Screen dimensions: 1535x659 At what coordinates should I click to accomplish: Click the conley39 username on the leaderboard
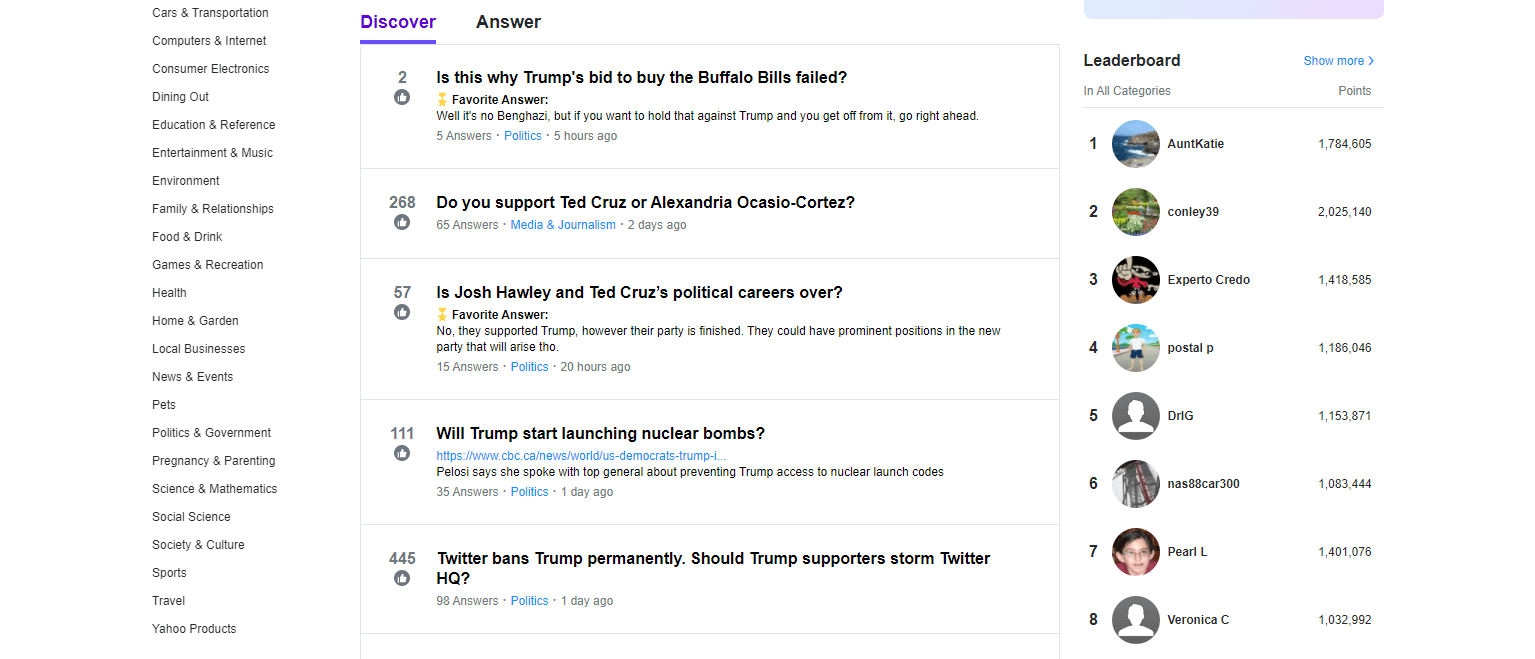[1195, 211]
